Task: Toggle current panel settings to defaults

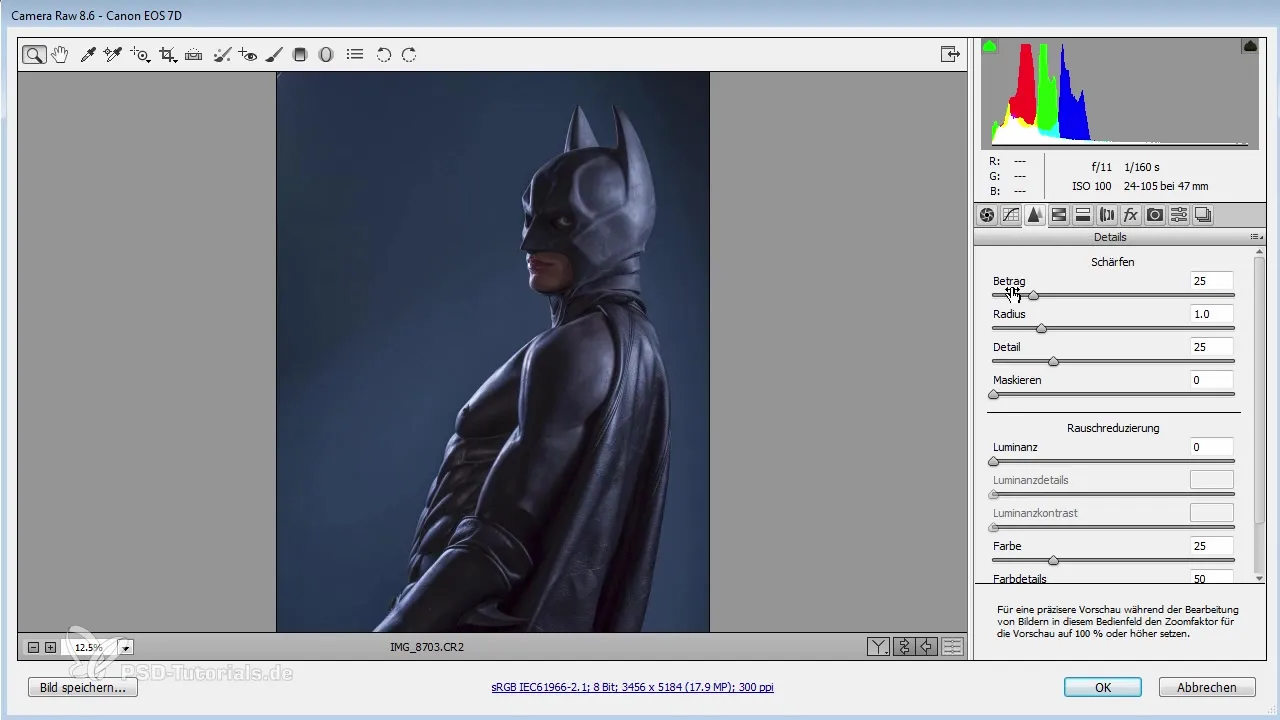Action: 952,647
